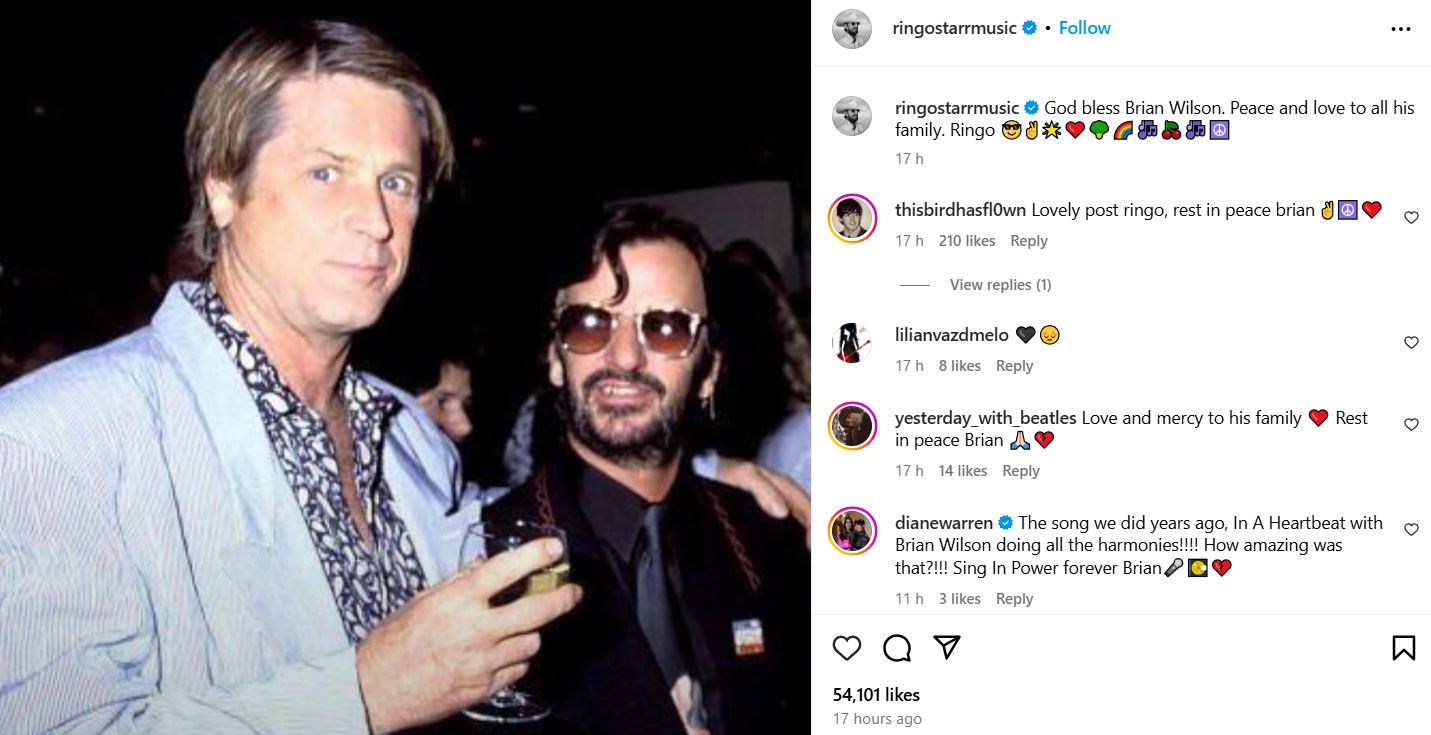The height and width of the screenshot is (735, 1431).
Task: Open the comment bubble icon
Action: click(x=896, y=648)
